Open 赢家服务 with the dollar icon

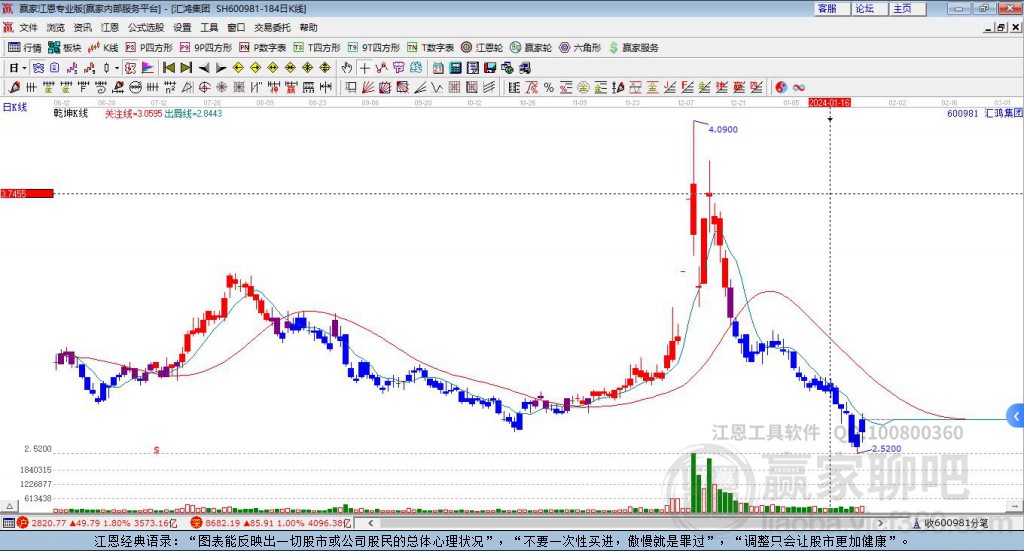pos(633,48)
